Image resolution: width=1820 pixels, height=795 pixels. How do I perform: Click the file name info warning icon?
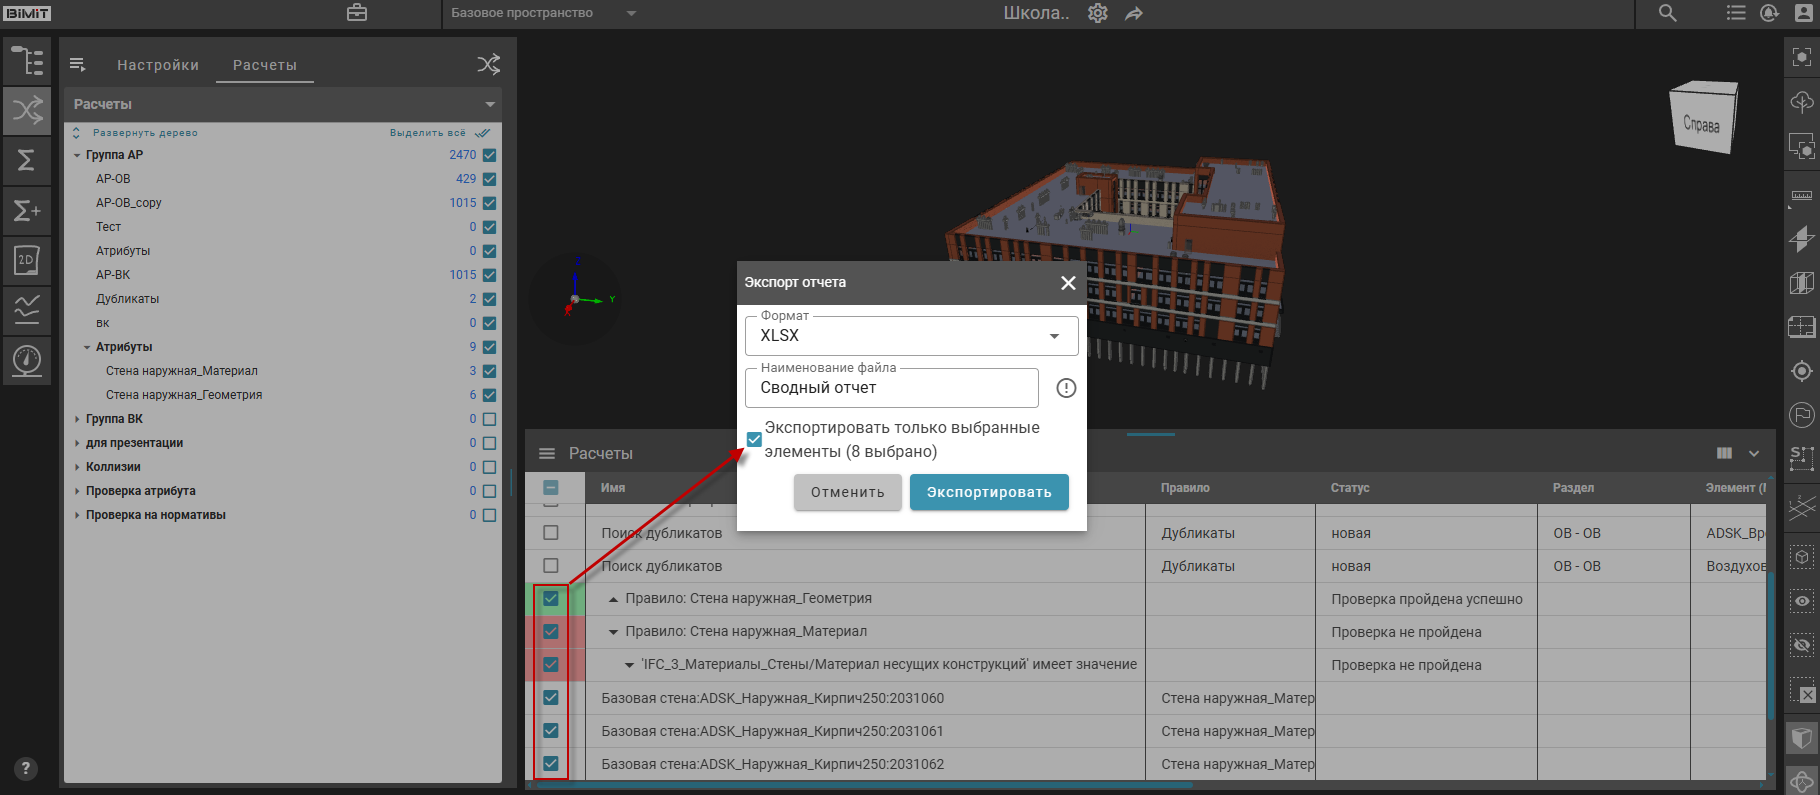[1066, 388]
